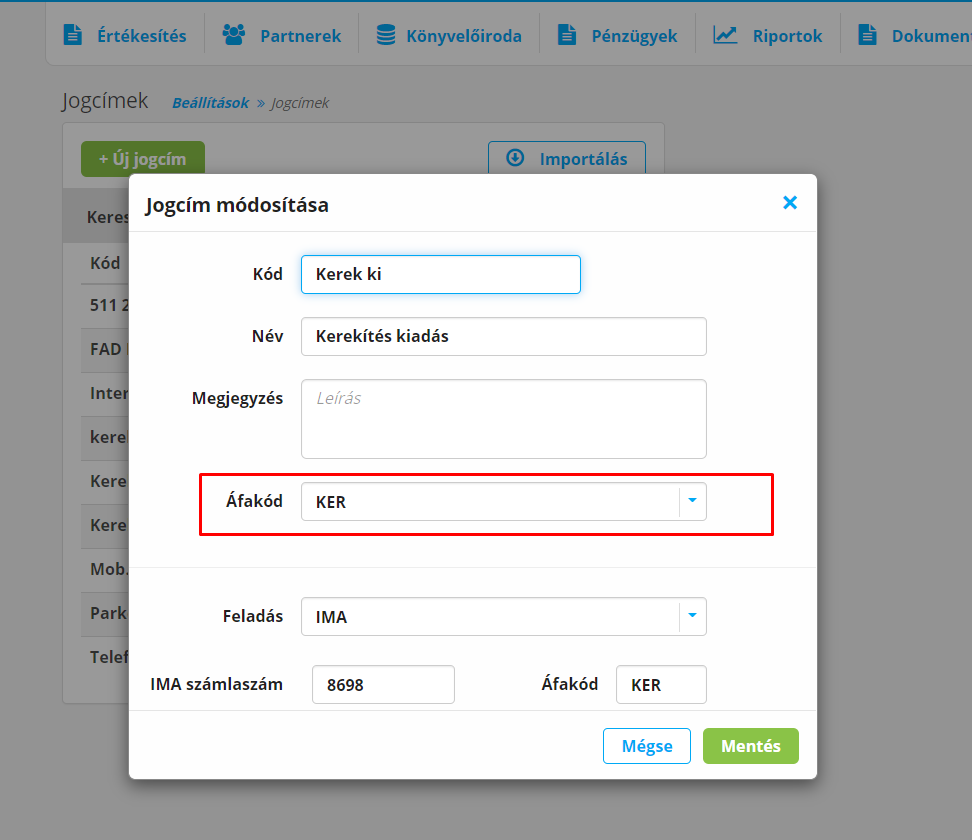This screenshot has height=840, width=972.
Task: Open the Áfakód combo box showing KER
Action: [490, 502]
